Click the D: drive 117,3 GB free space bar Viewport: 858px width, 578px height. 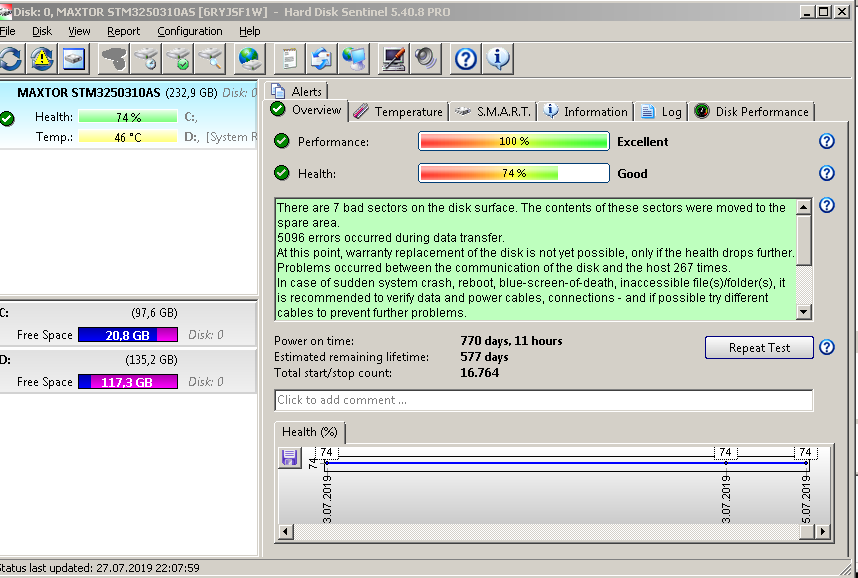coord(128,382)
